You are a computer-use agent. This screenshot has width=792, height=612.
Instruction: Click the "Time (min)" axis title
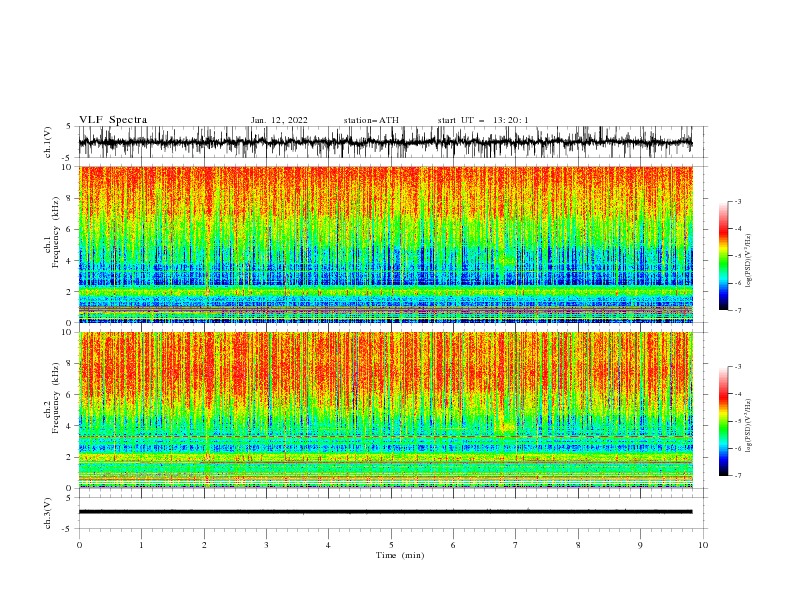400,555
